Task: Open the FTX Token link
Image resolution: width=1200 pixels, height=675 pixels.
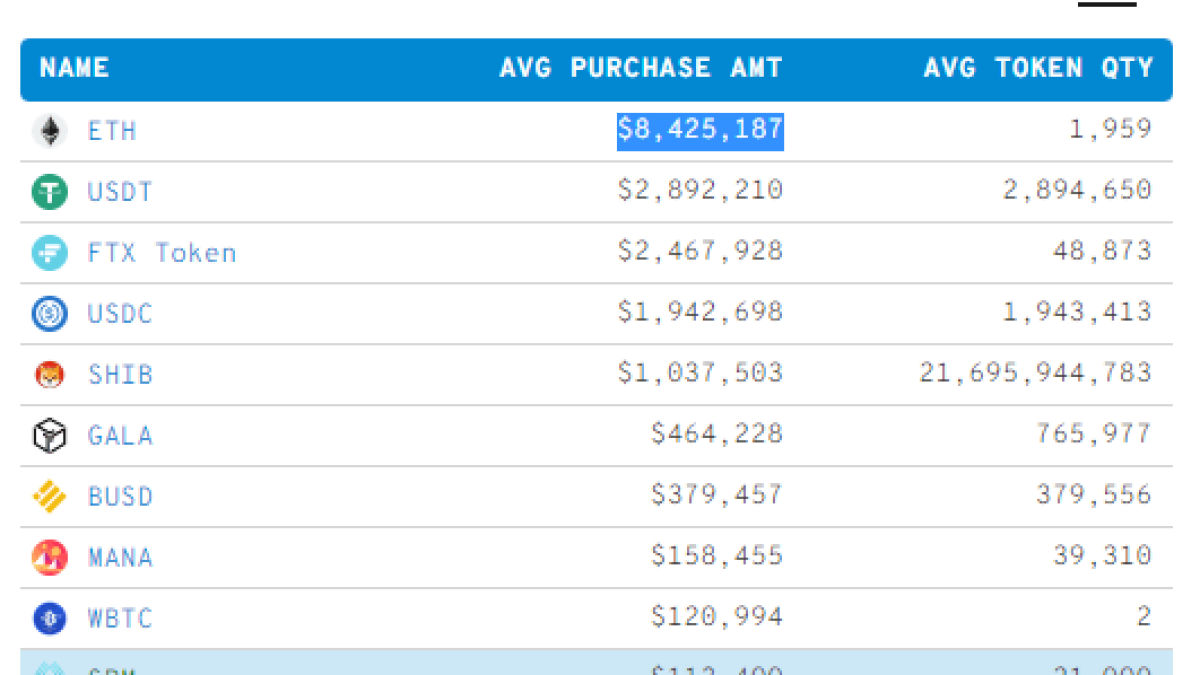Action: pyautogui.click(x=162, y=253)
